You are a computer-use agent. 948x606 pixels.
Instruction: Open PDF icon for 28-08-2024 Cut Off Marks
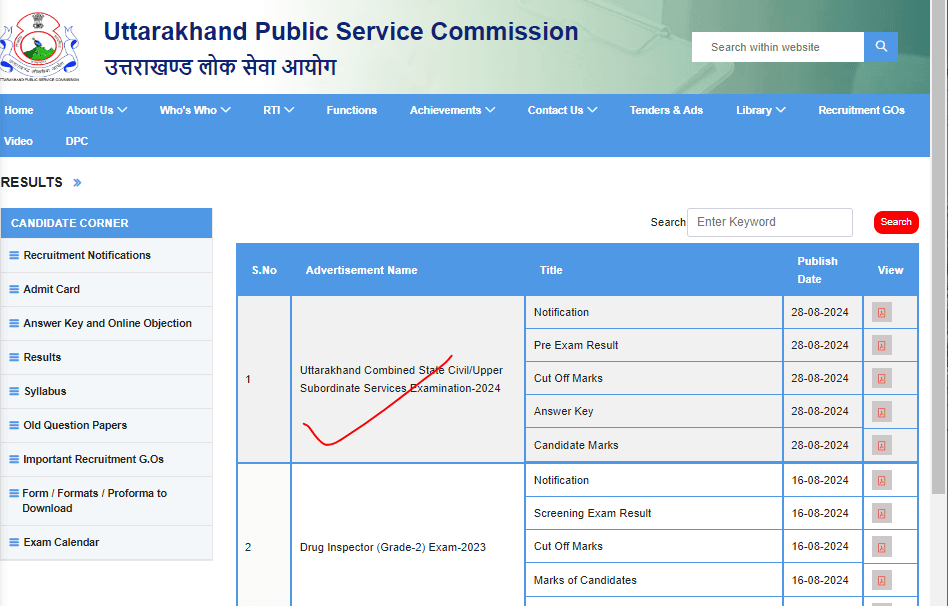(x=881, y=379)
